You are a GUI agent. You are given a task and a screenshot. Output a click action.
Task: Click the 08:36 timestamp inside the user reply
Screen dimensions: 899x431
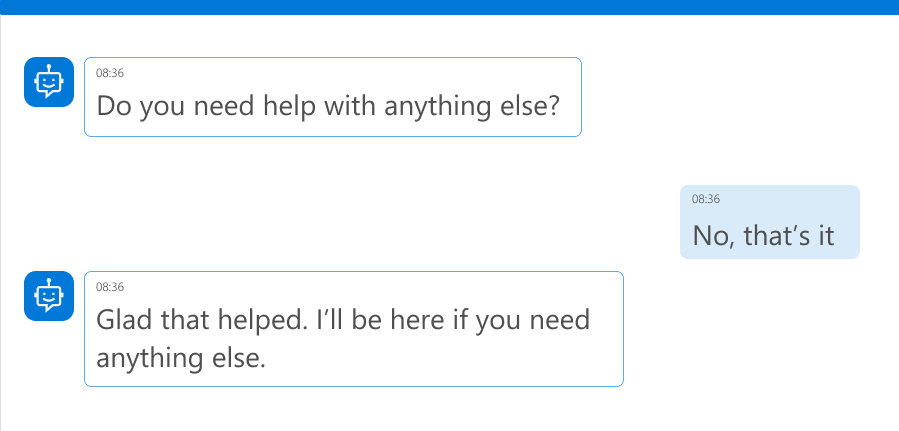pos(706,200)
